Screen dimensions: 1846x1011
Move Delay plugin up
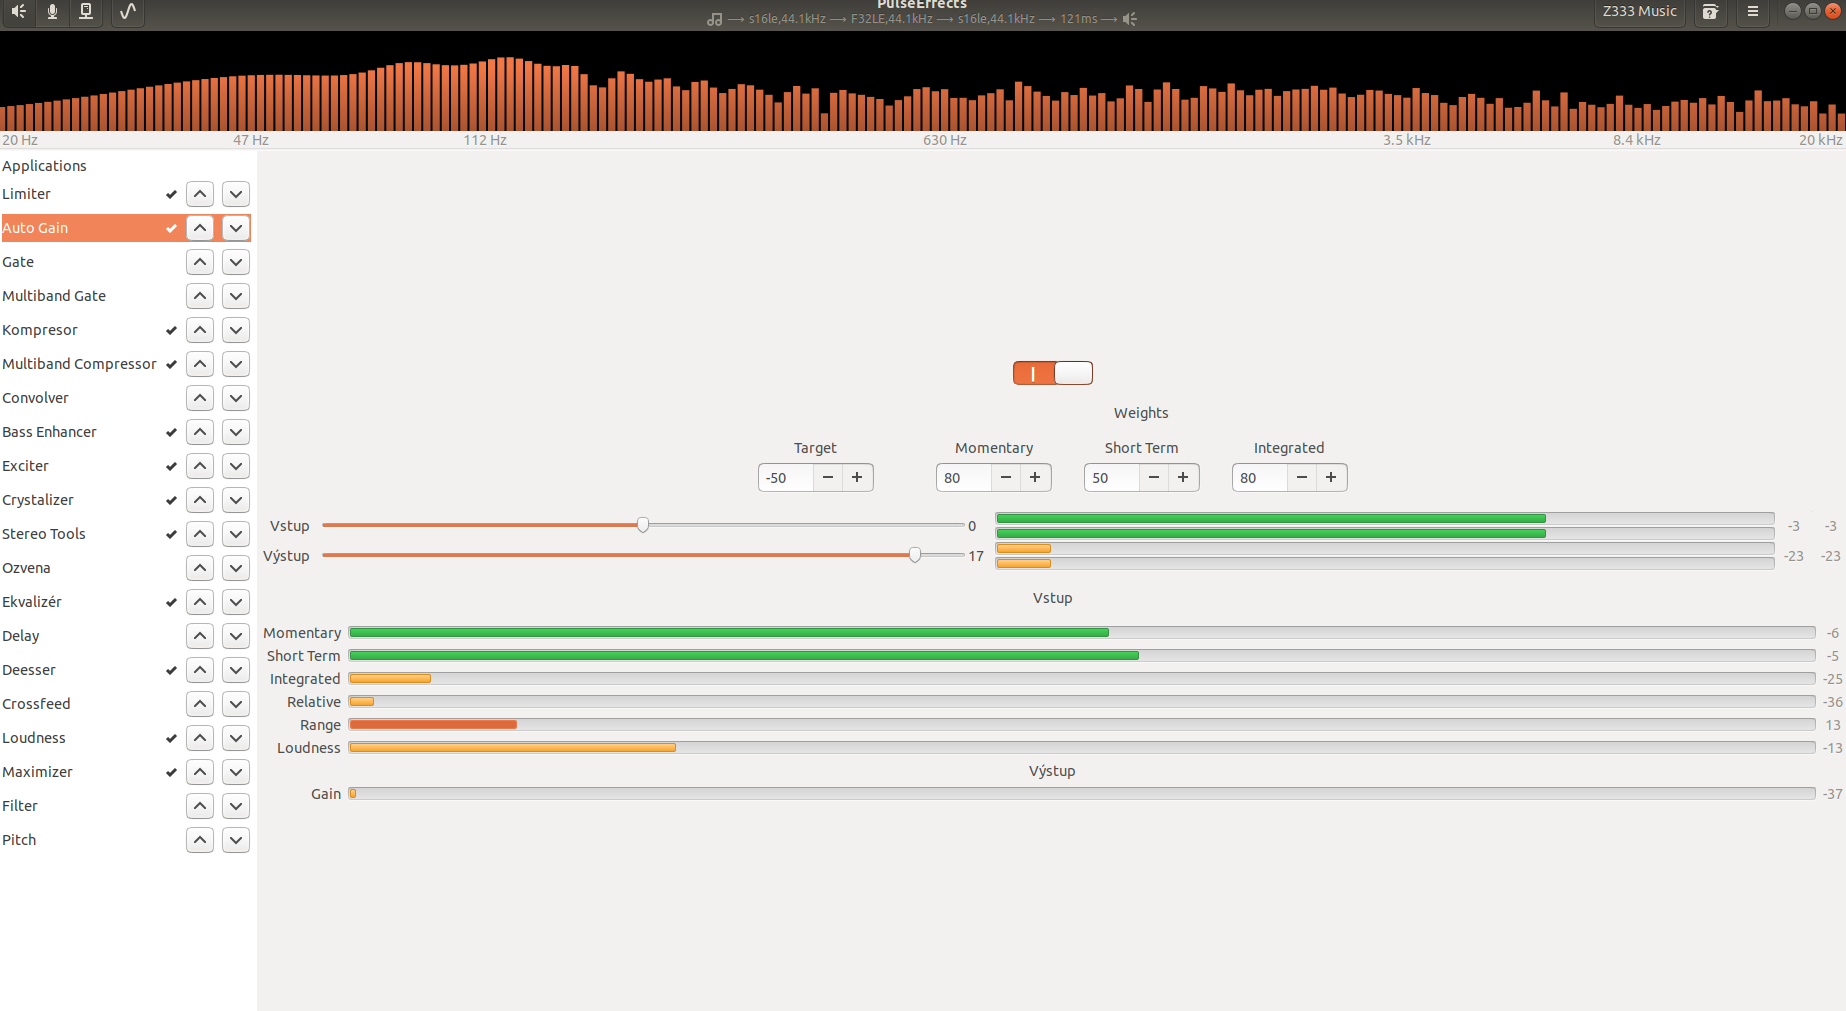pyautogui.click(x=200, y=636)
